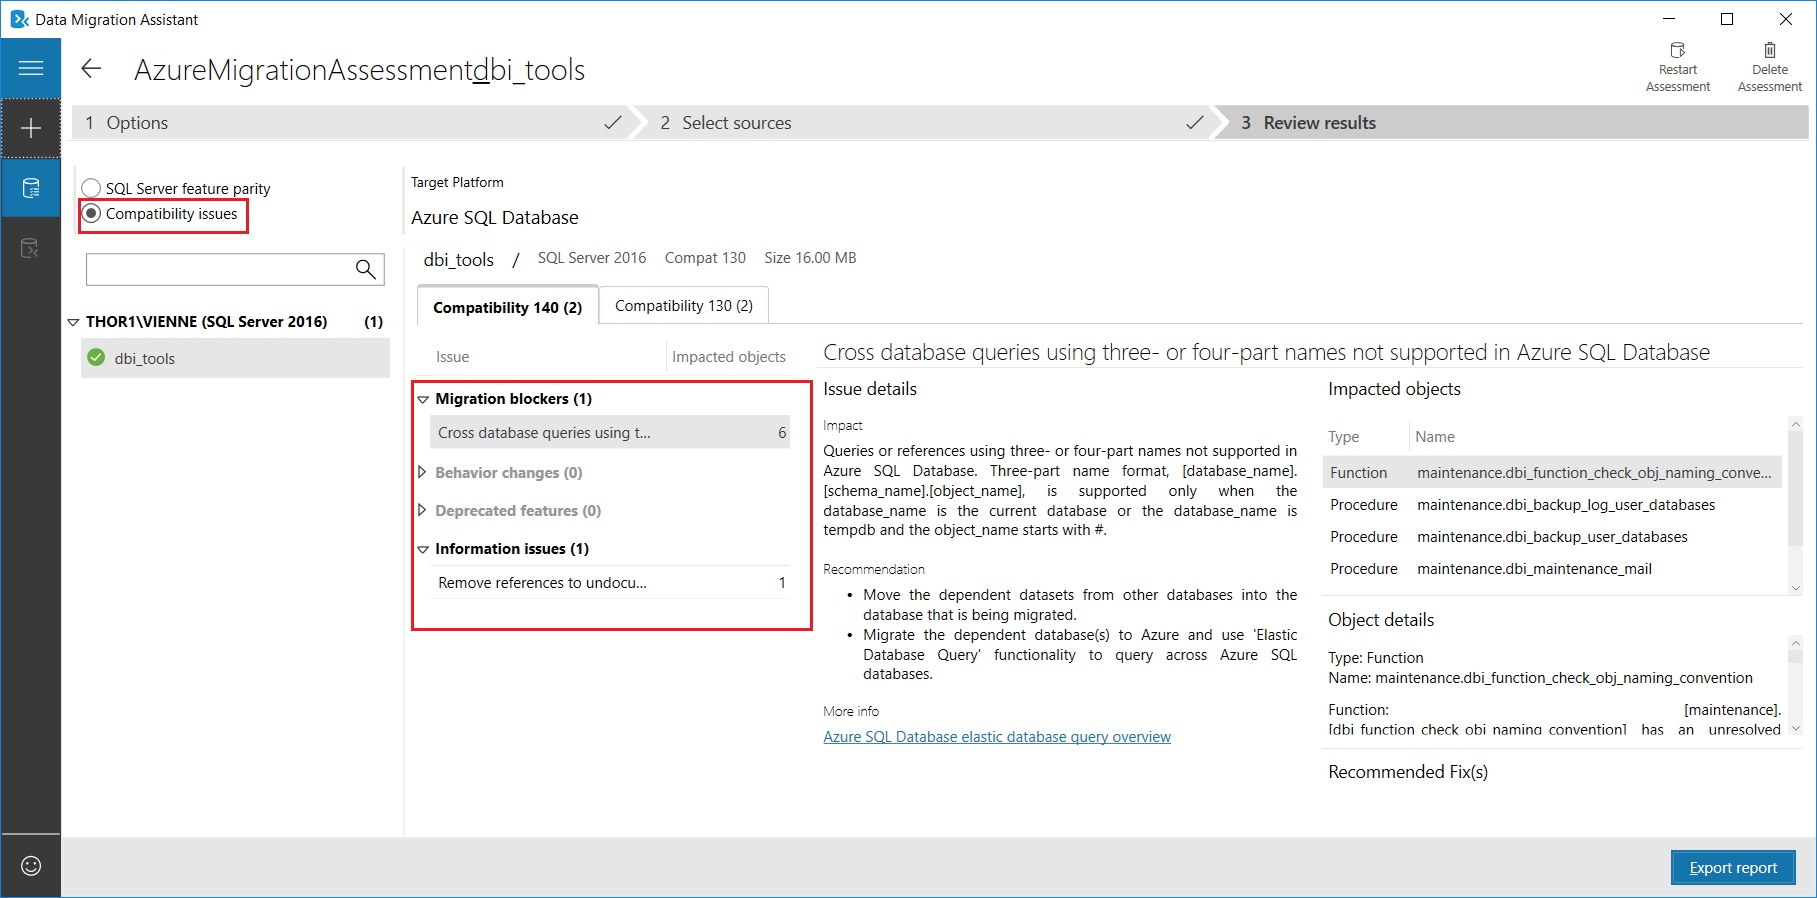Expand Behavior changes group
Viewport: 1817px width, 898px height.
tap(422, 472)
